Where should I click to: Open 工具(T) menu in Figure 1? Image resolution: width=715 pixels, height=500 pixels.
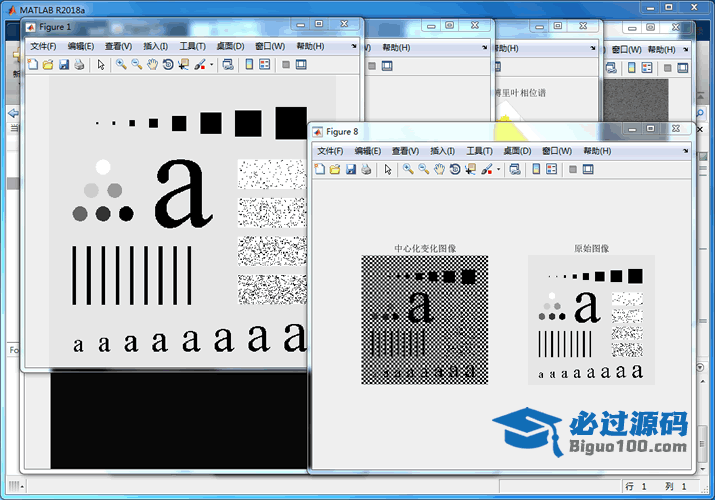(192, 46)
